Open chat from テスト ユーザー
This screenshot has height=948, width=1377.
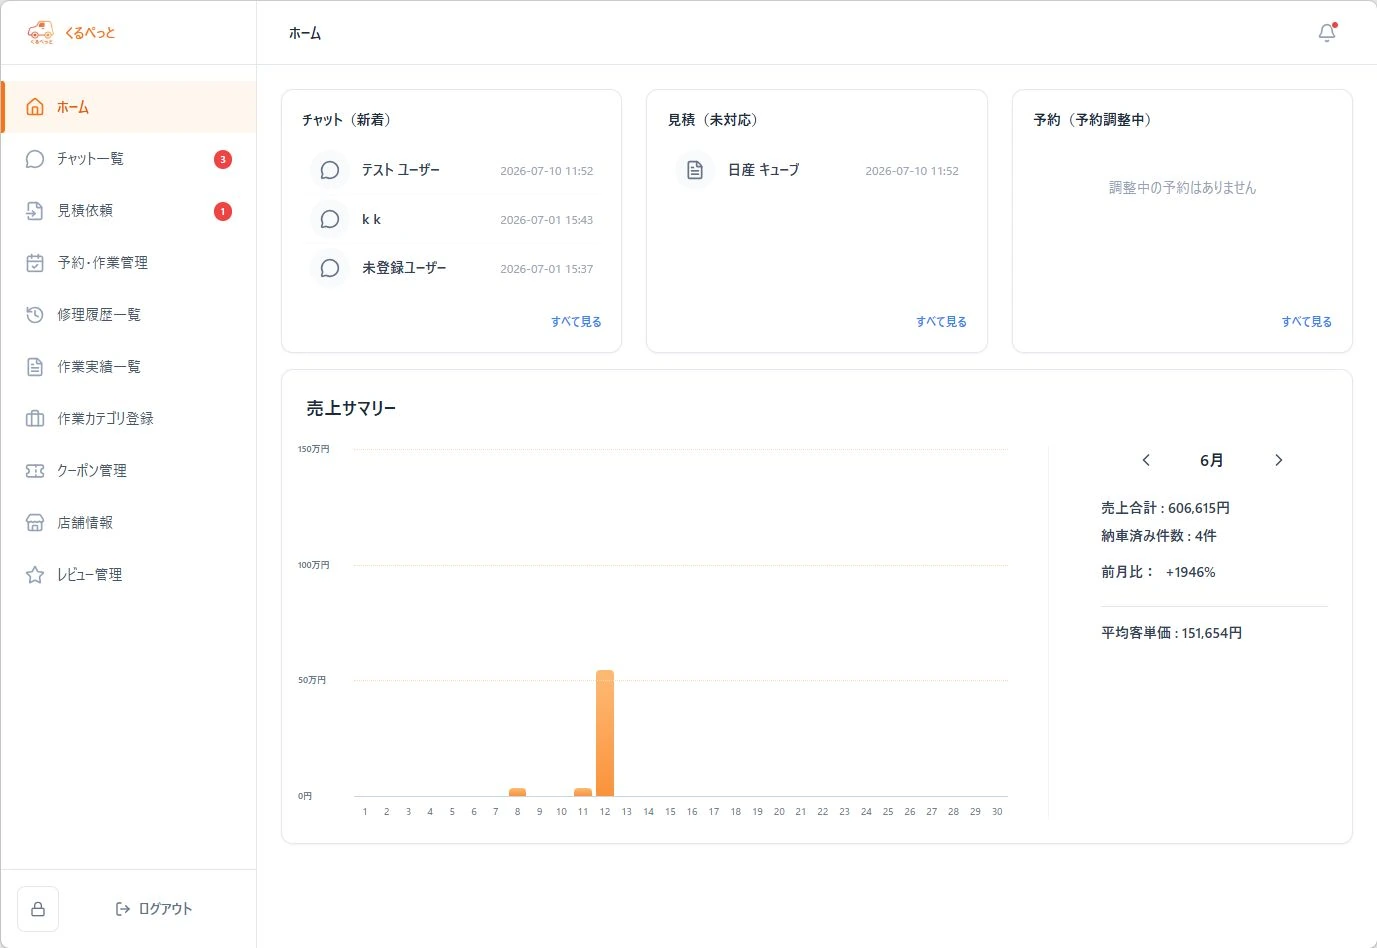(x=452, y=170)
